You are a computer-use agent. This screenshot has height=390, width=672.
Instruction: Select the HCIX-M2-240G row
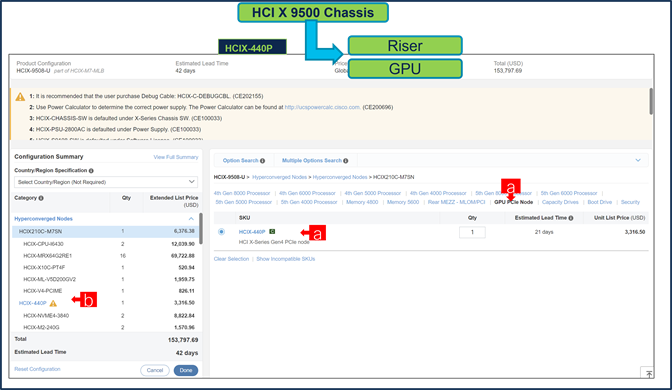tap(105, 327)
